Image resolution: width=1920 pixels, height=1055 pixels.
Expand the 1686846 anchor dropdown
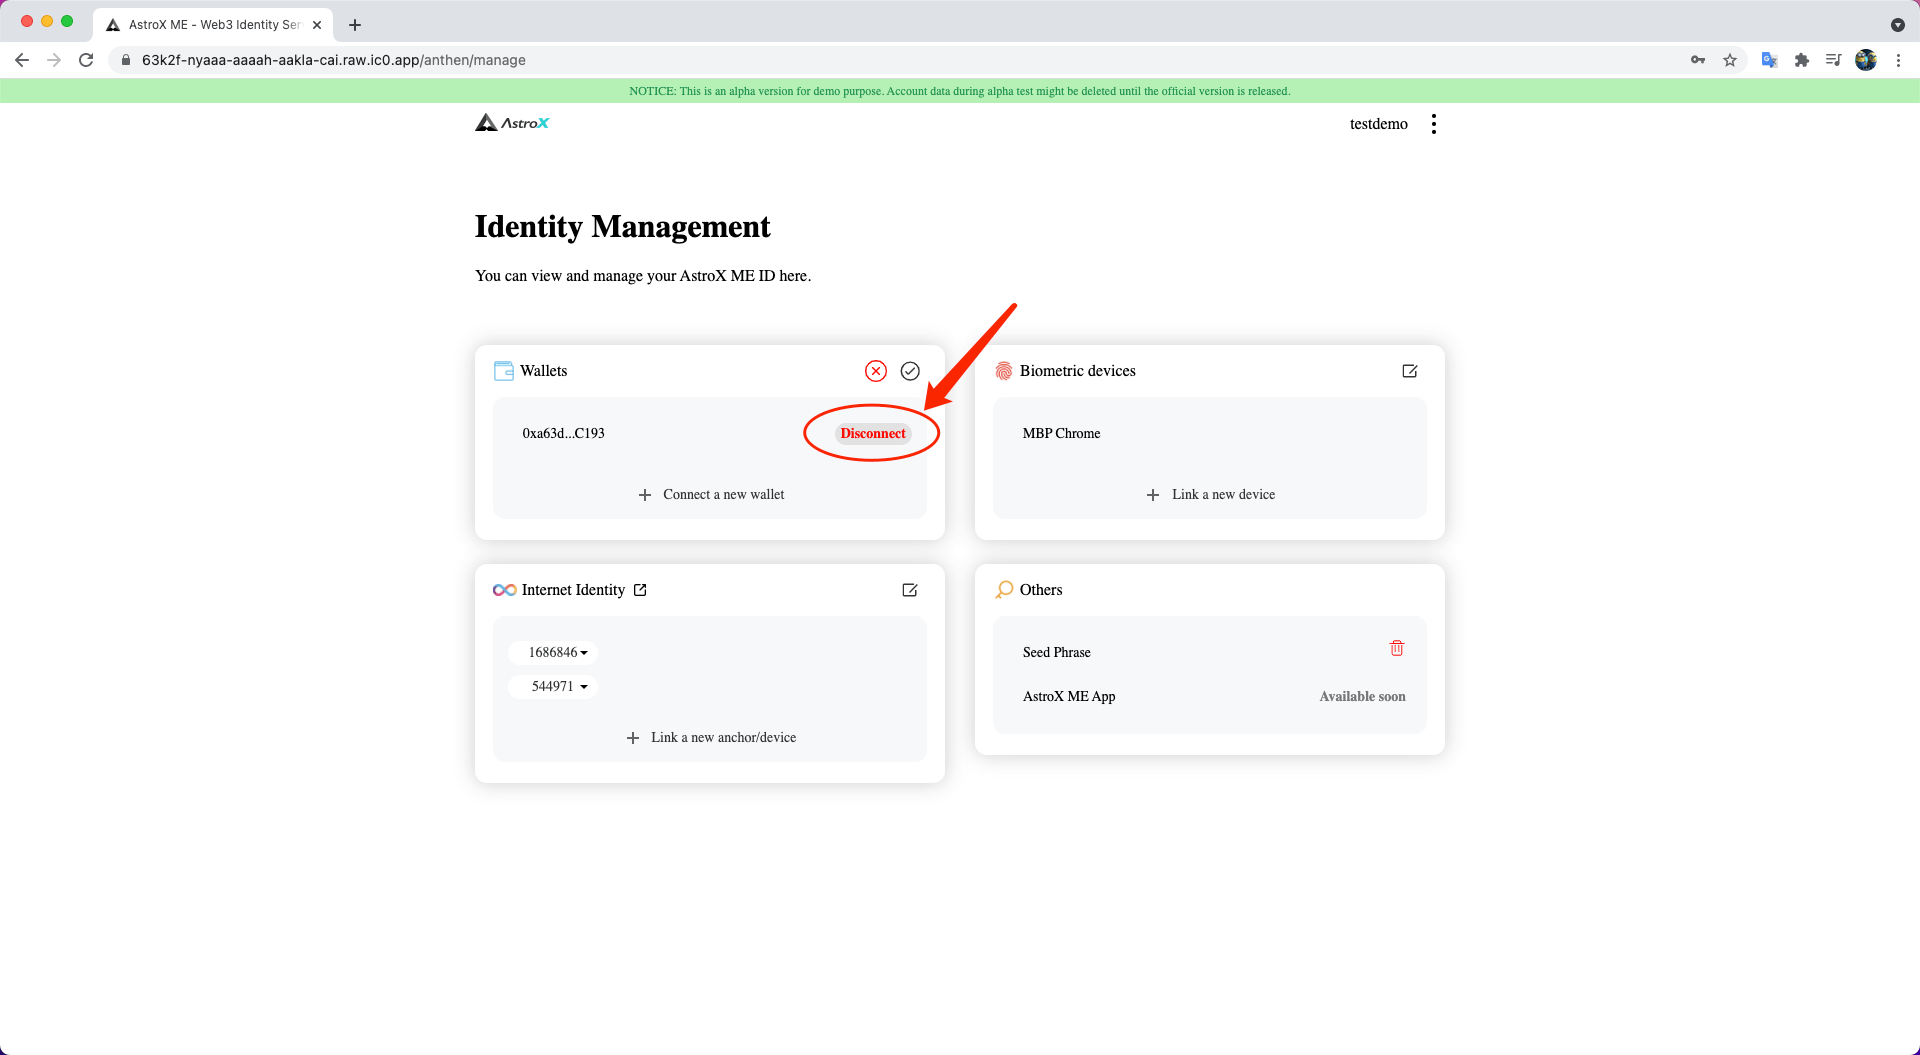coord(553,652)
